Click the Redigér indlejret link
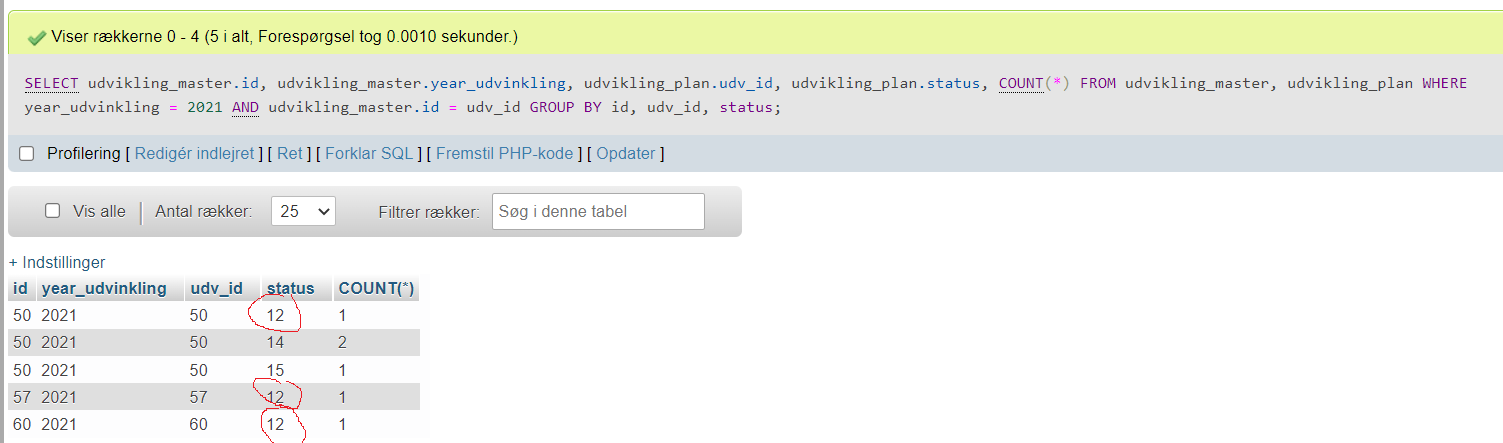This screenshot has width=1503, height=443. click(x=194, y=154)
